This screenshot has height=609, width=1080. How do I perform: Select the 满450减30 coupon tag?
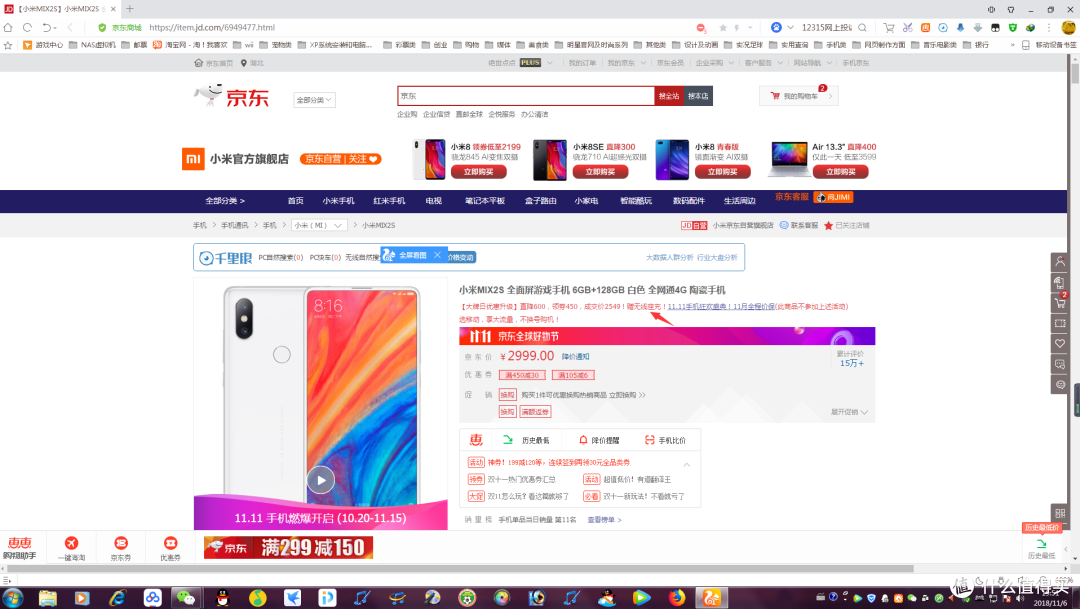point(522,375)
